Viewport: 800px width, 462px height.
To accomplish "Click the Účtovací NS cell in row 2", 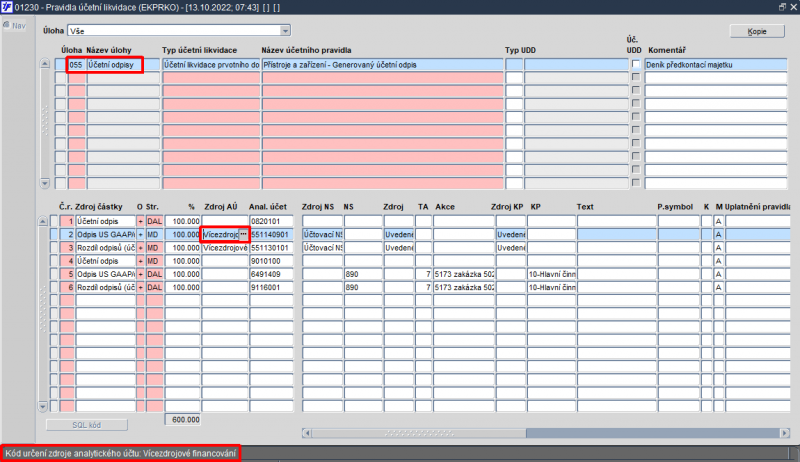I will [322, 235].
